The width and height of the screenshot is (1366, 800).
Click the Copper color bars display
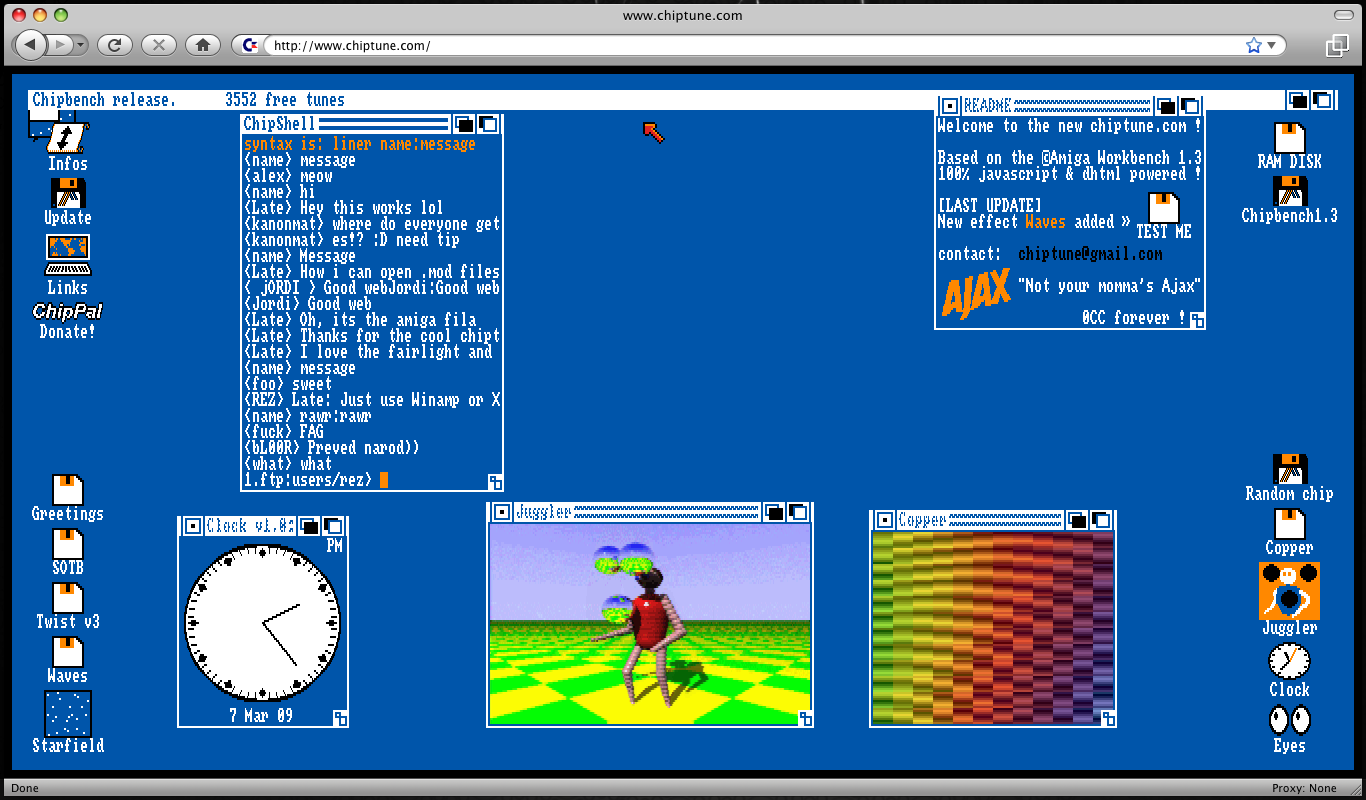[x=993, y=627]
